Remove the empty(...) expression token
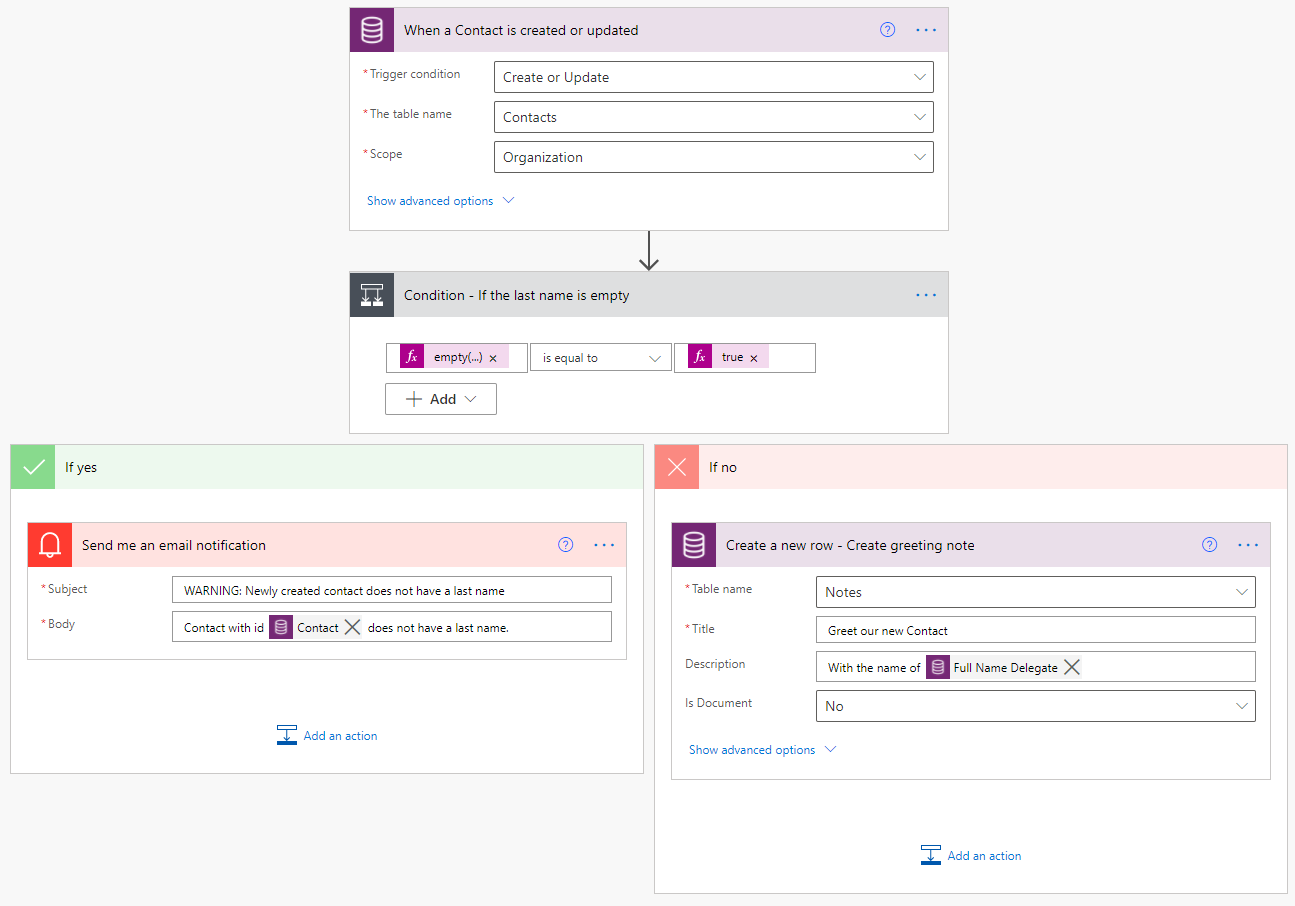Image resolution: width=1295 pixels, height=906 pixels. click(493, 358)
